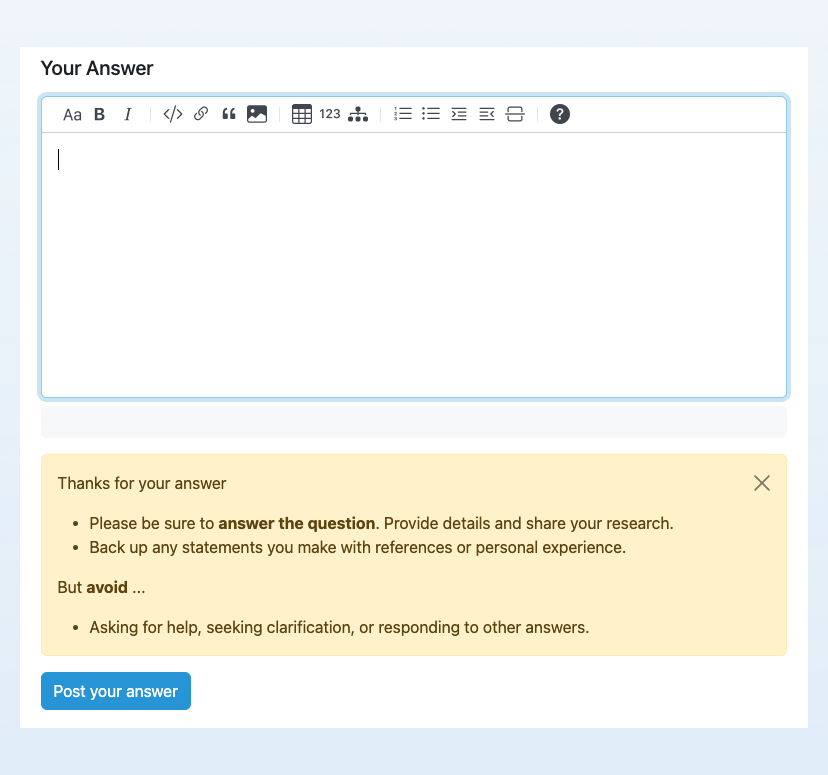Insert a hyperlink
828x775 pixels.
tap(201, 114)
